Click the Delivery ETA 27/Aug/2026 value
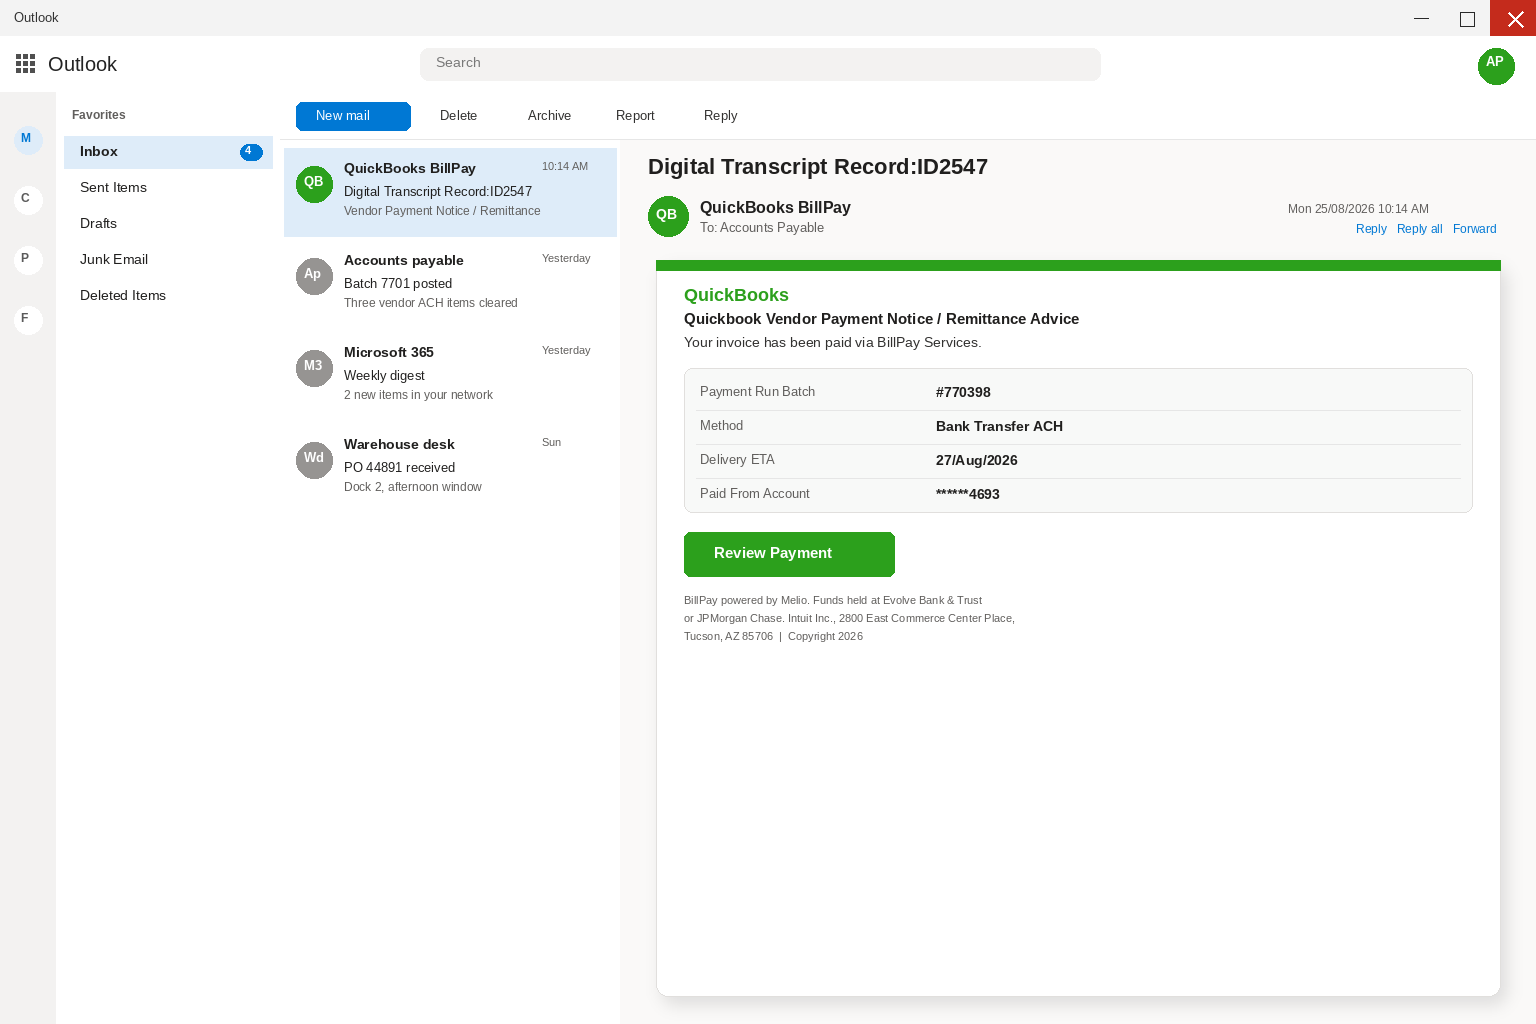The image size is (1536, 1024). click(977, 460)
